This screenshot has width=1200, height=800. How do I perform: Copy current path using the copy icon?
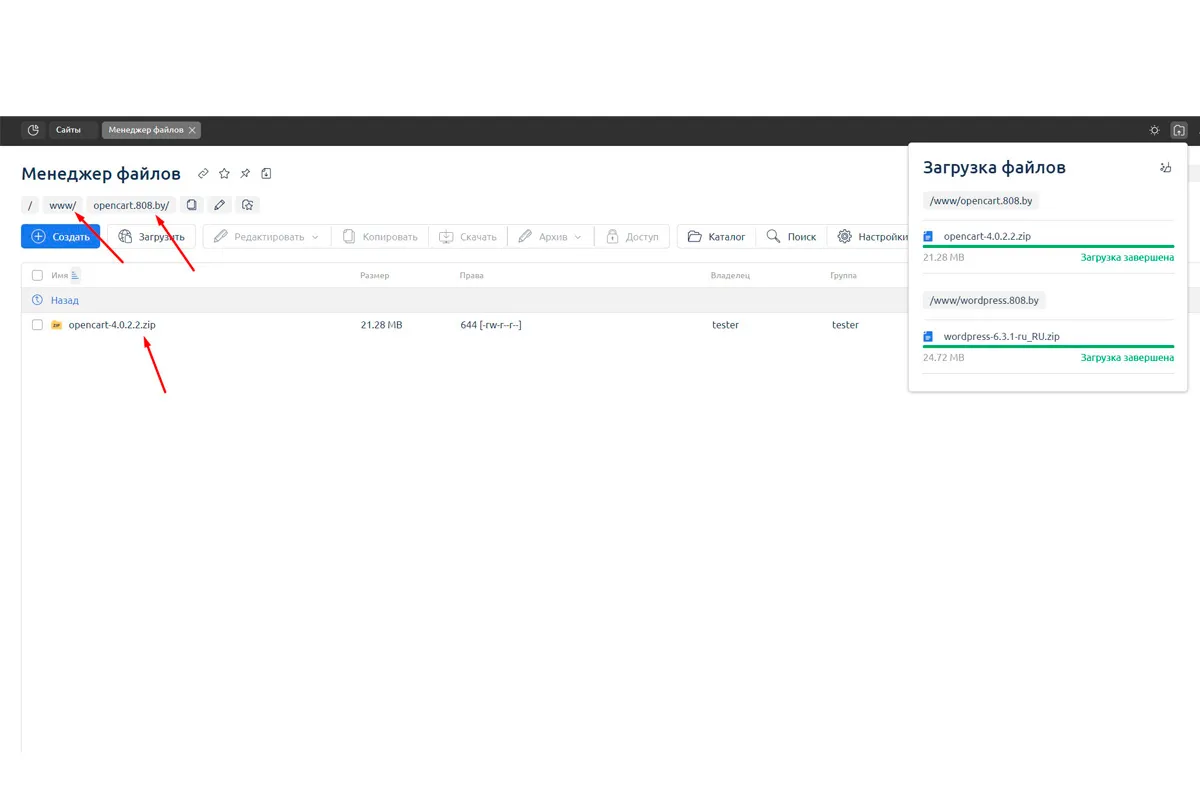tap(192, 205)
